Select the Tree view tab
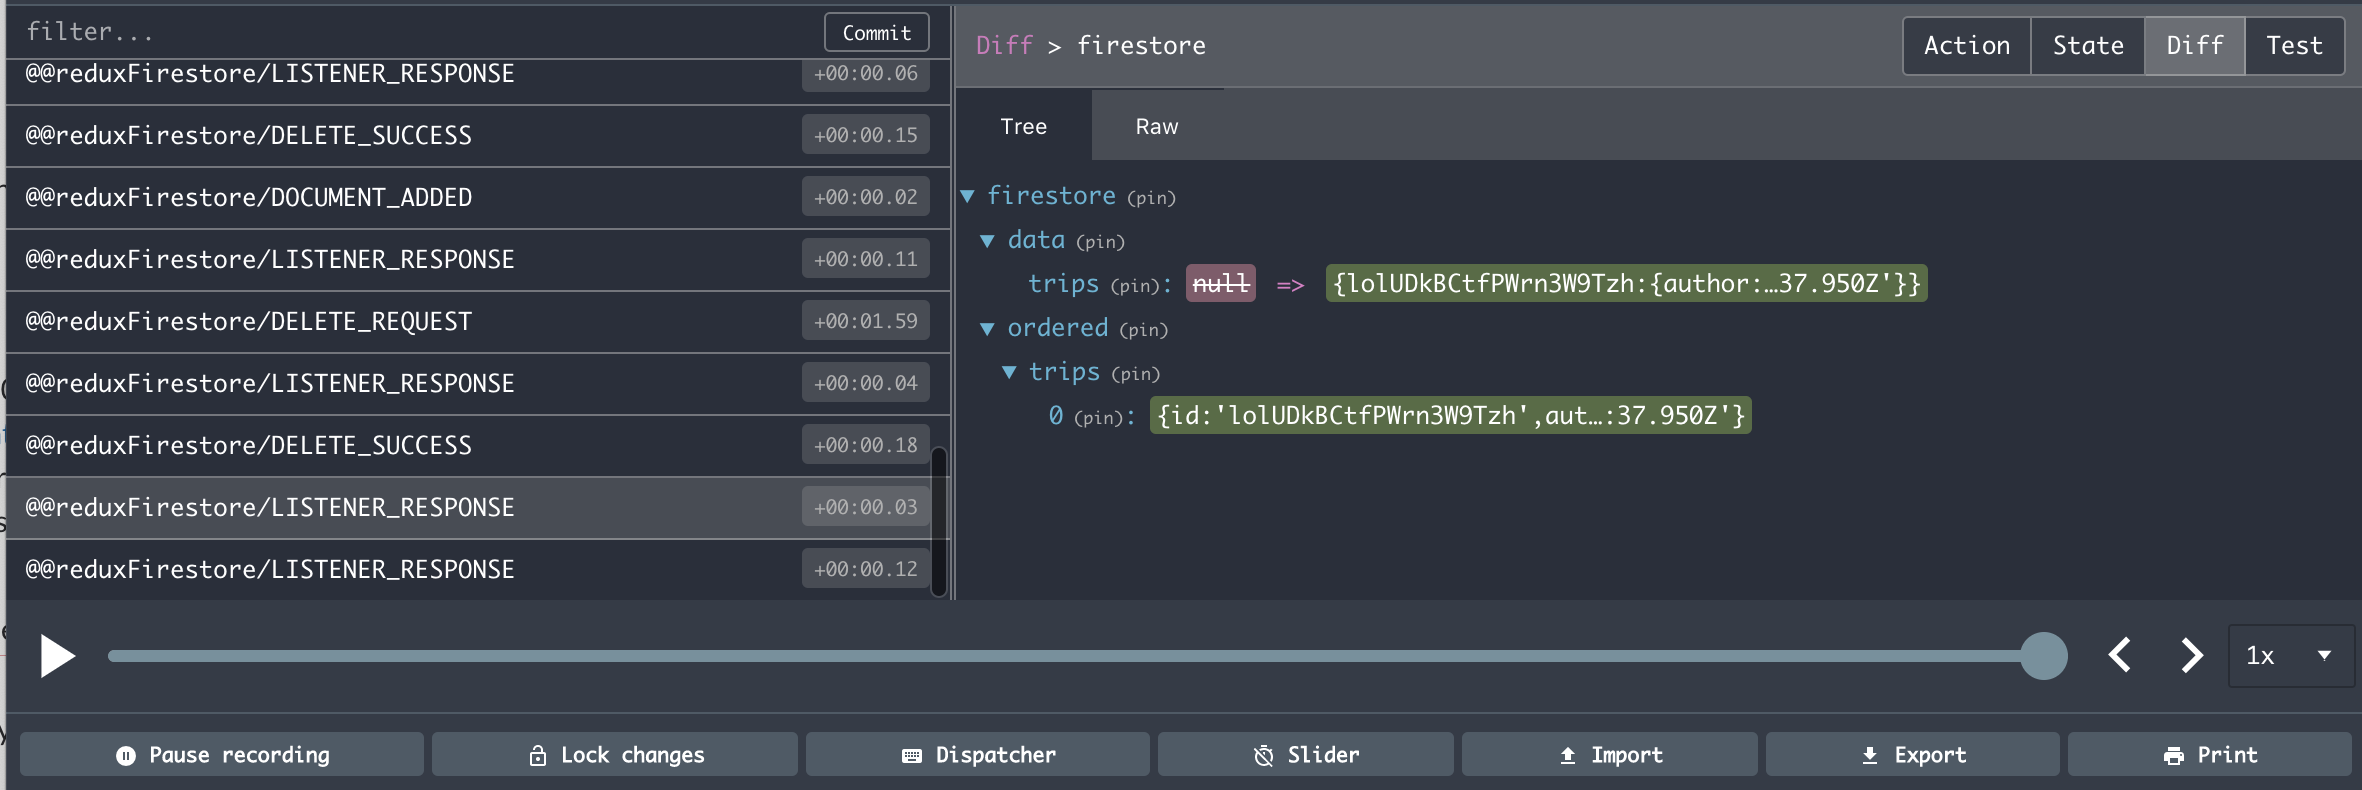Screen dimensions: 2362x790 1023,126
